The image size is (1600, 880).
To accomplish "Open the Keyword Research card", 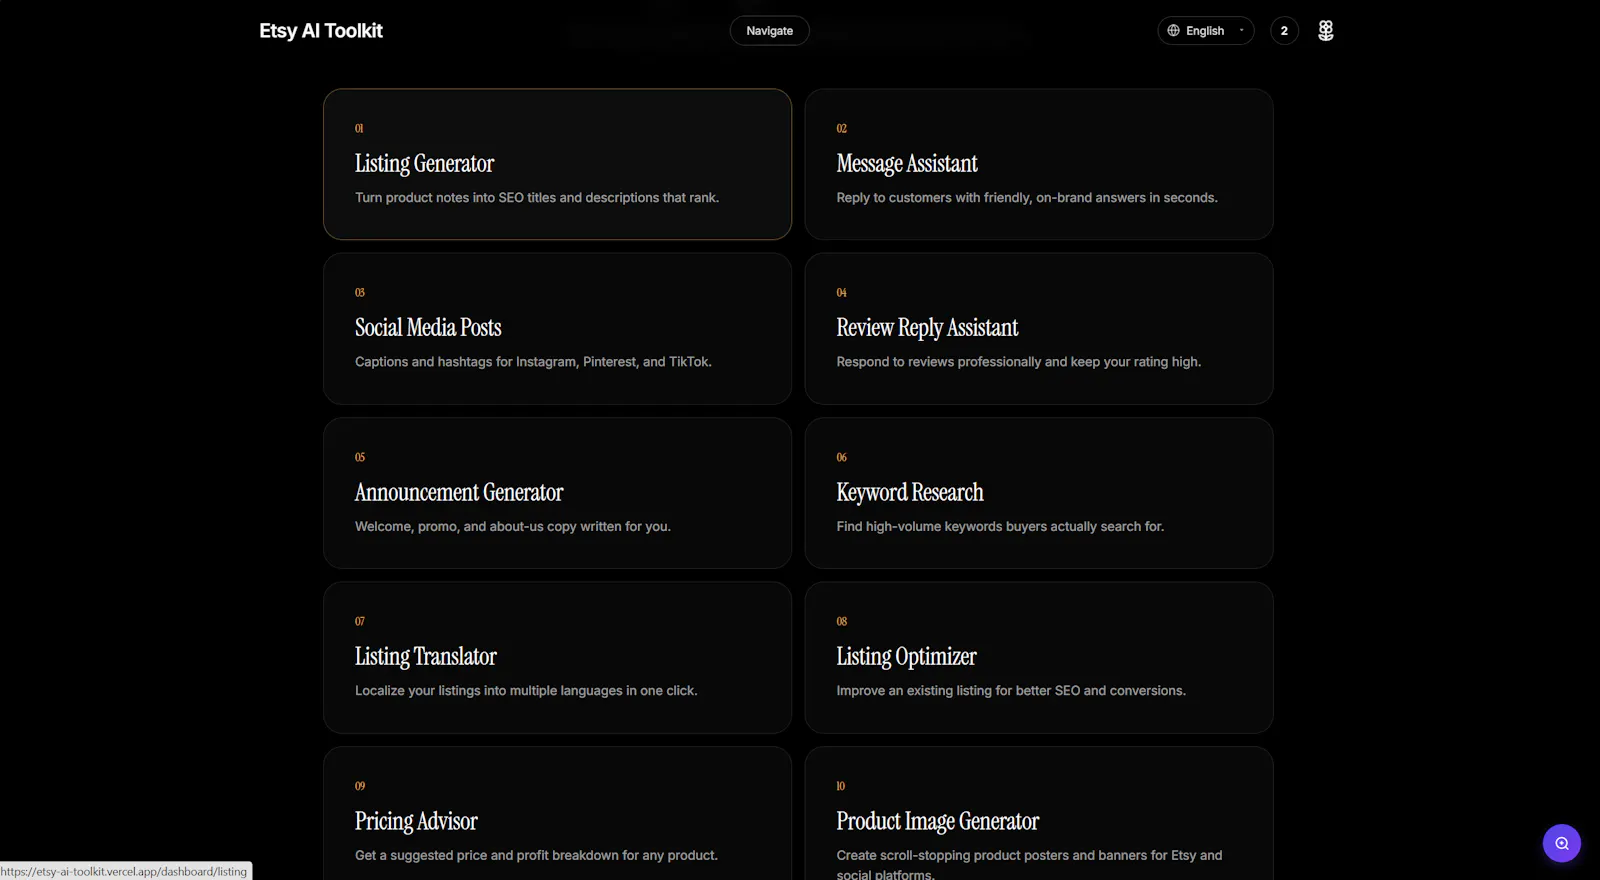I will (1039, 493).
